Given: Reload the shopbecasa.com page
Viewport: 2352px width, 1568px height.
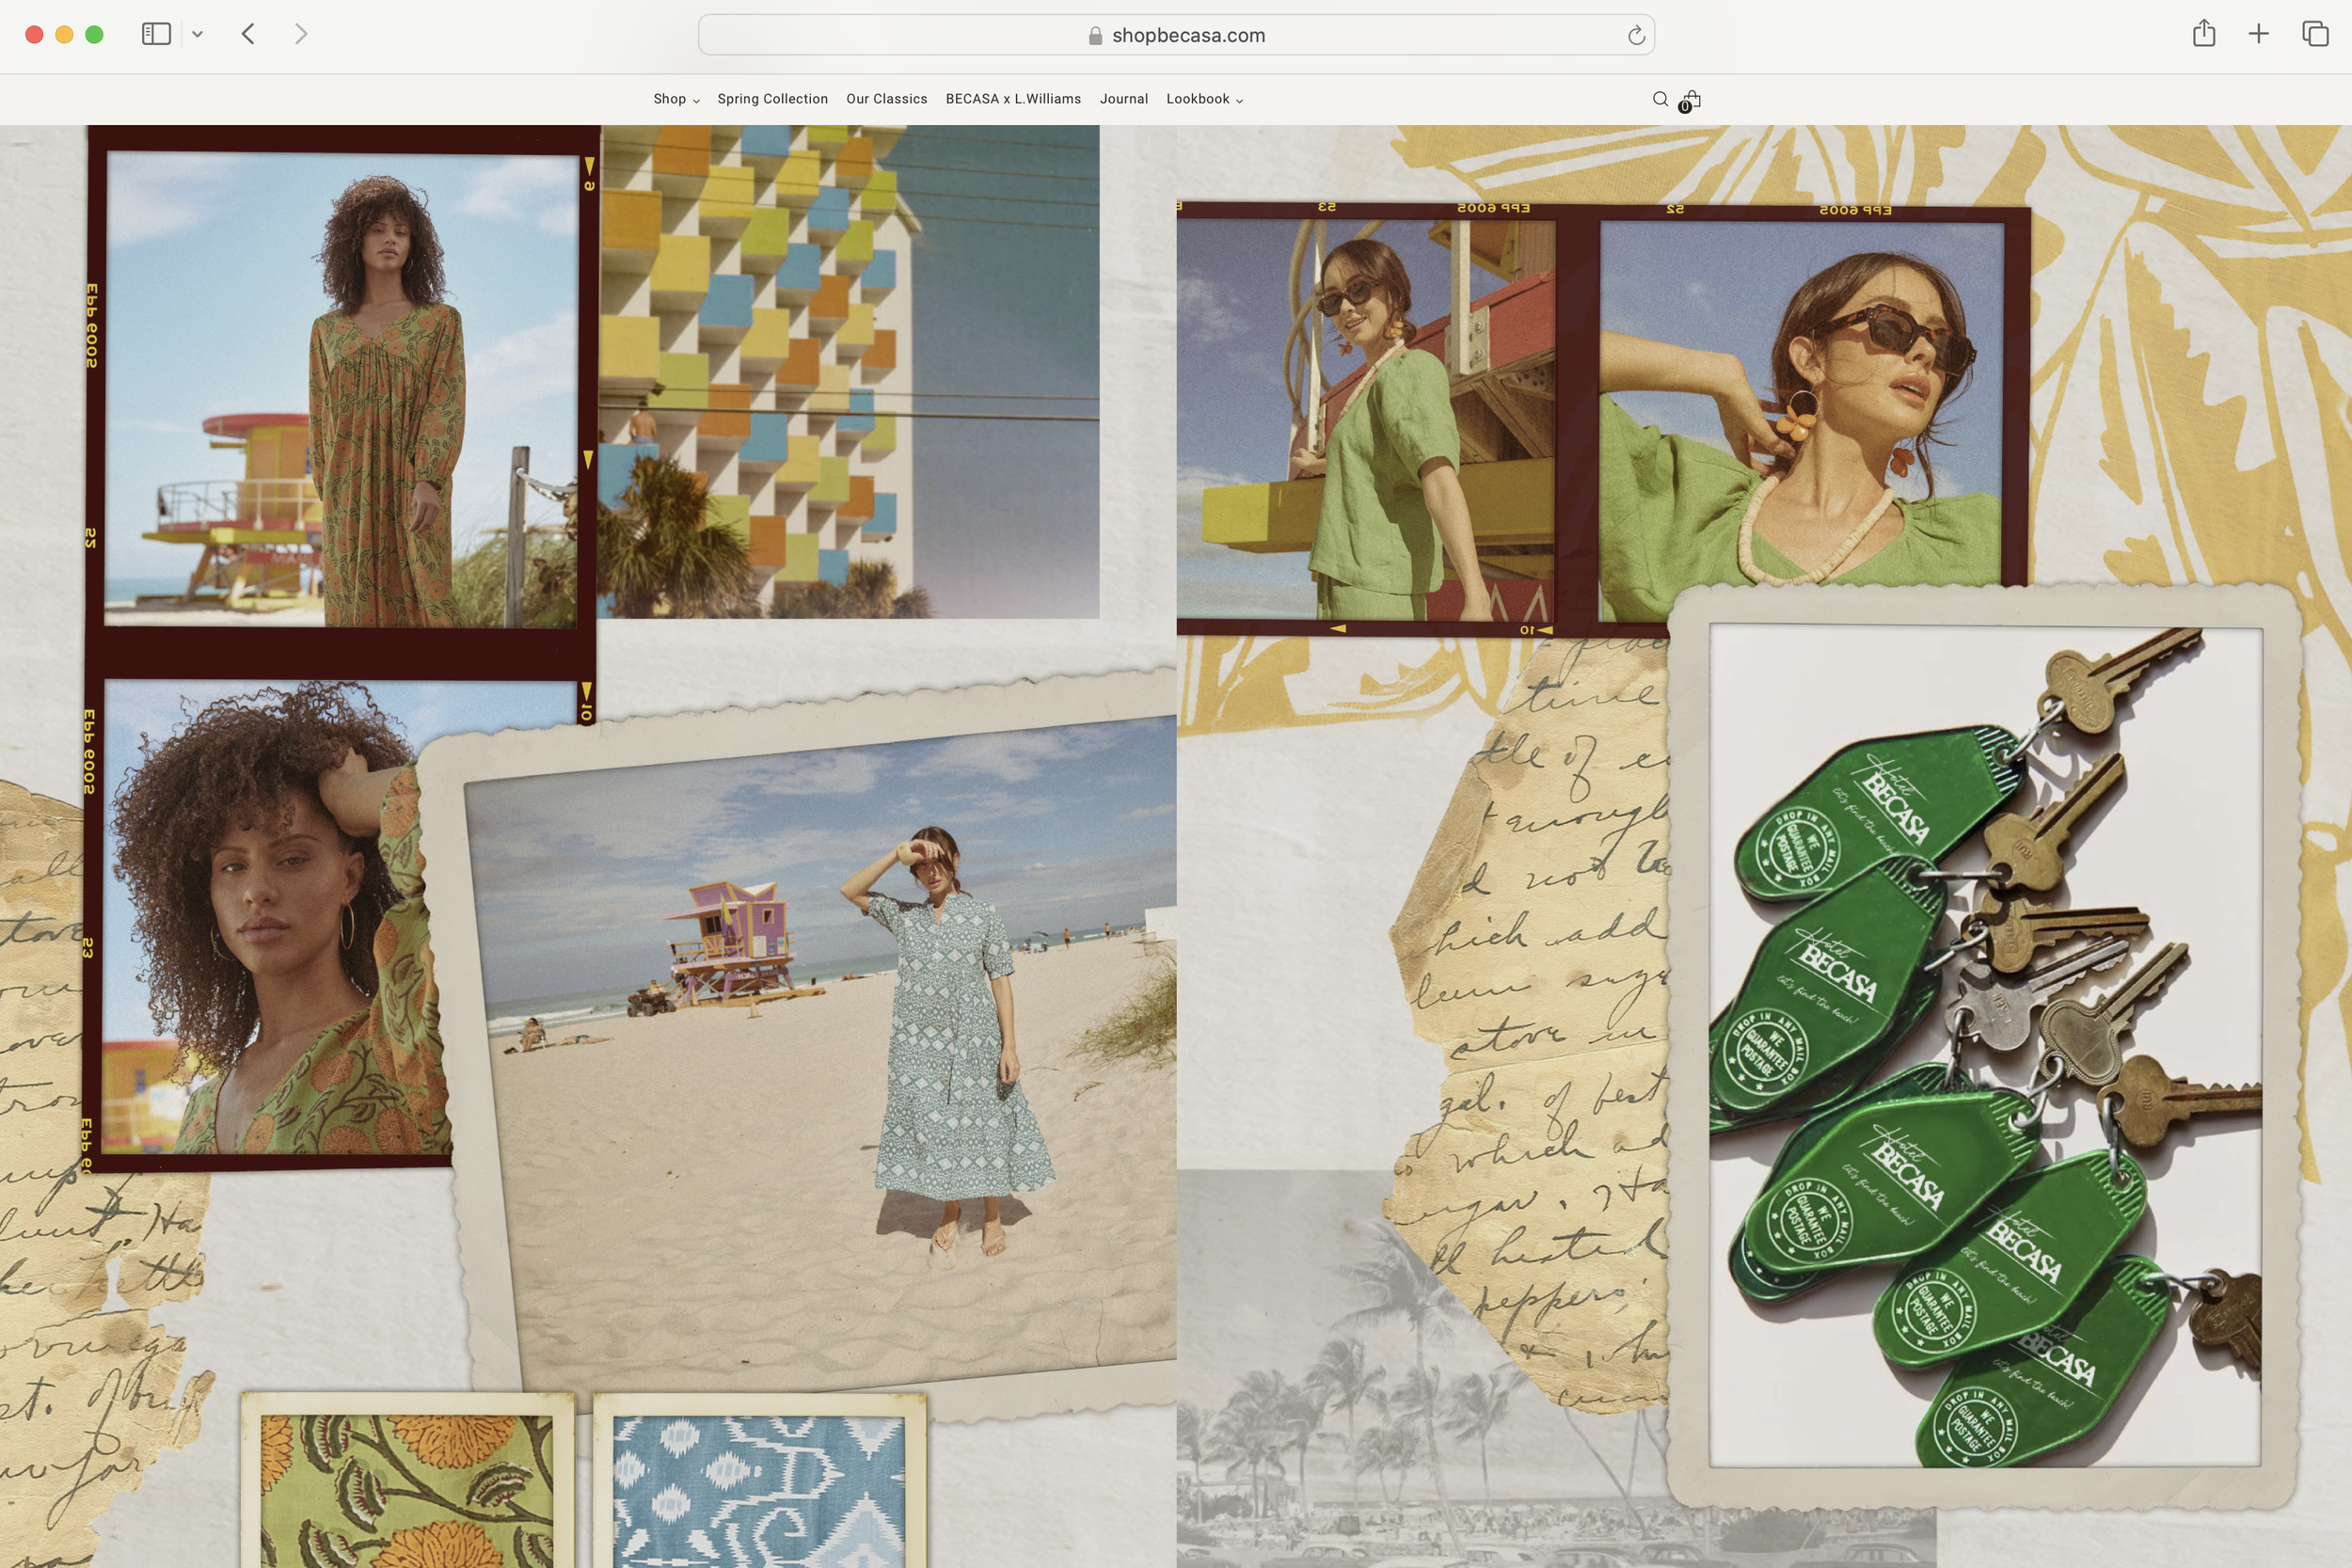Looking at the screenshot, I should 1636,35.
